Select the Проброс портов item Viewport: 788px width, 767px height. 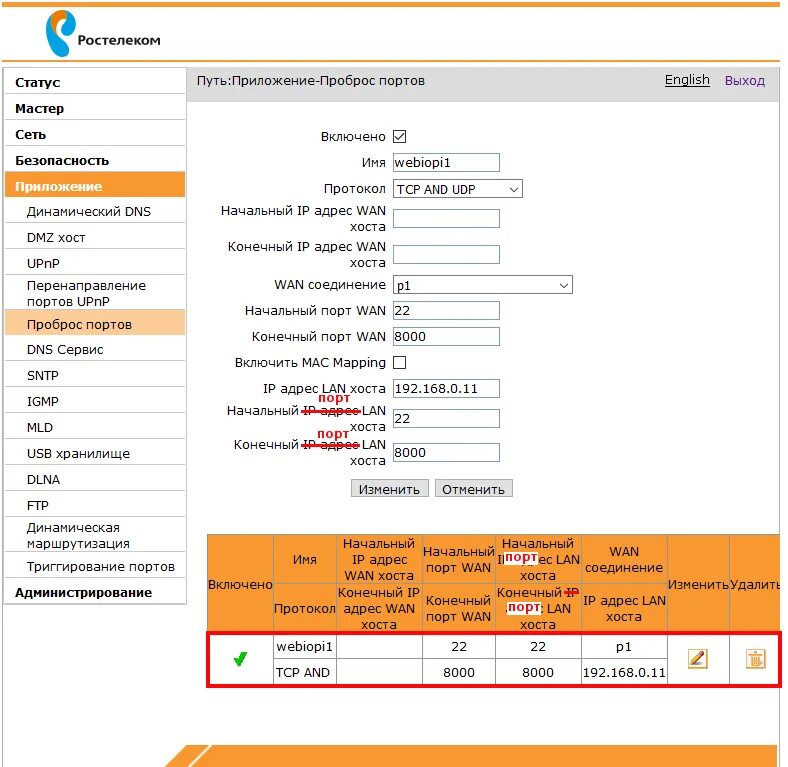tap(95, 324)
